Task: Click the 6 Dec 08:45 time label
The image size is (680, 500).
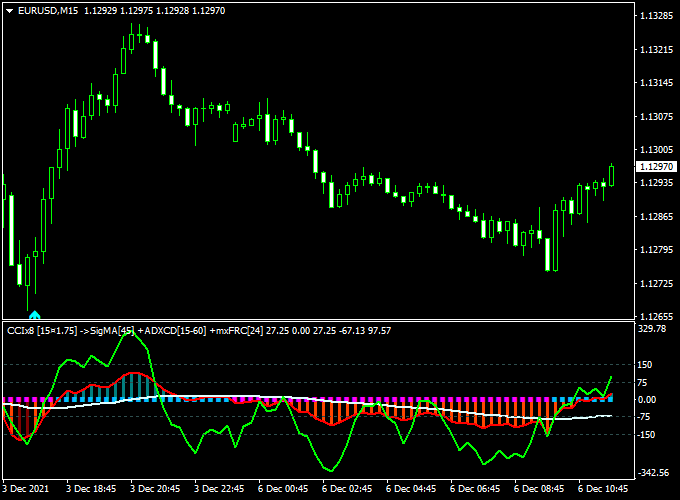Action: pyautogui.click(x=539, y=489)
